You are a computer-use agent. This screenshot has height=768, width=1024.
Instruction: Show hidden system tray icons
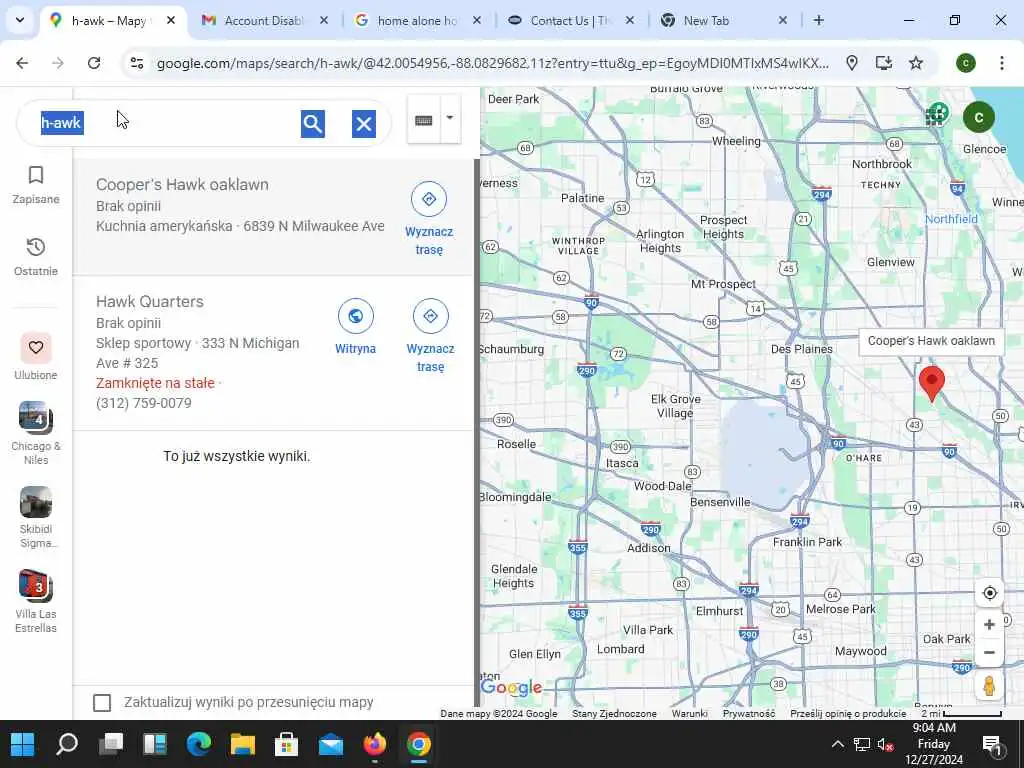tap(837, 744)
